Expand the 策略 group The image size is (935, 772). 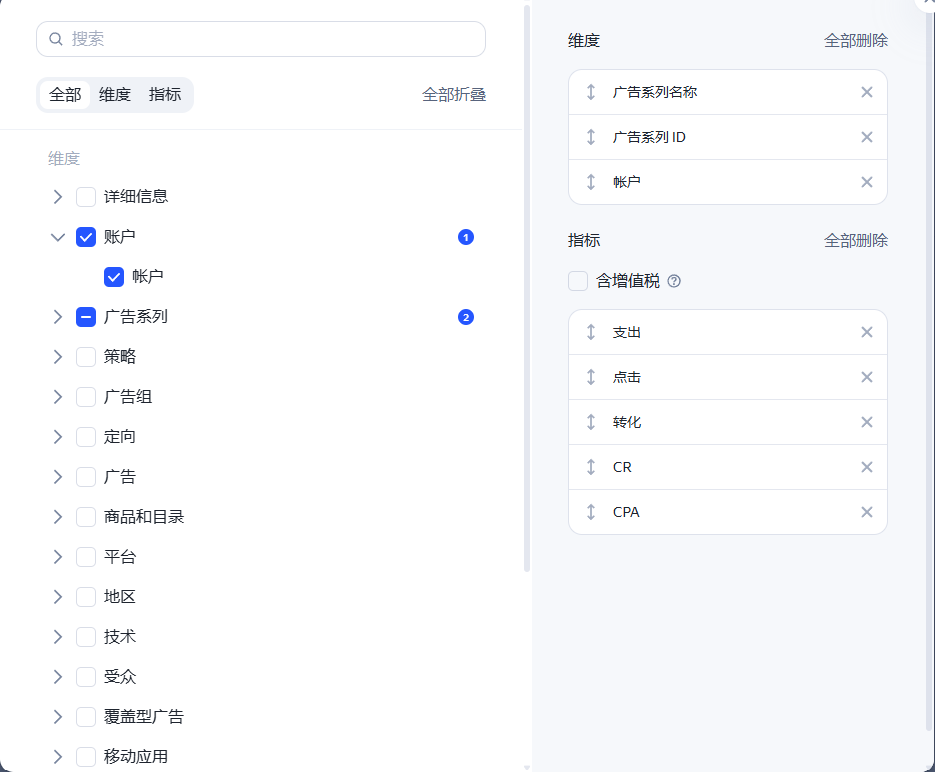(58, 357)
